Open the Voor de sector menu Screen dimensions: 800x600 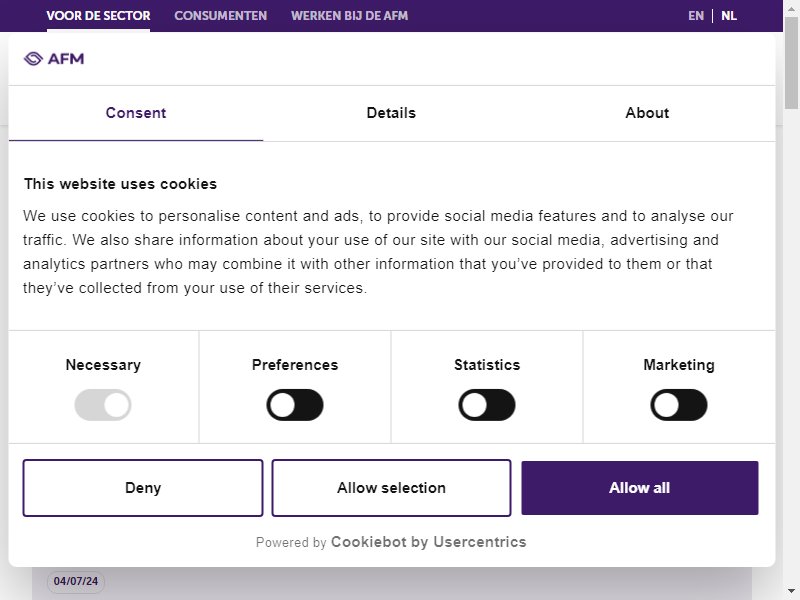click(x=98, y=16)
